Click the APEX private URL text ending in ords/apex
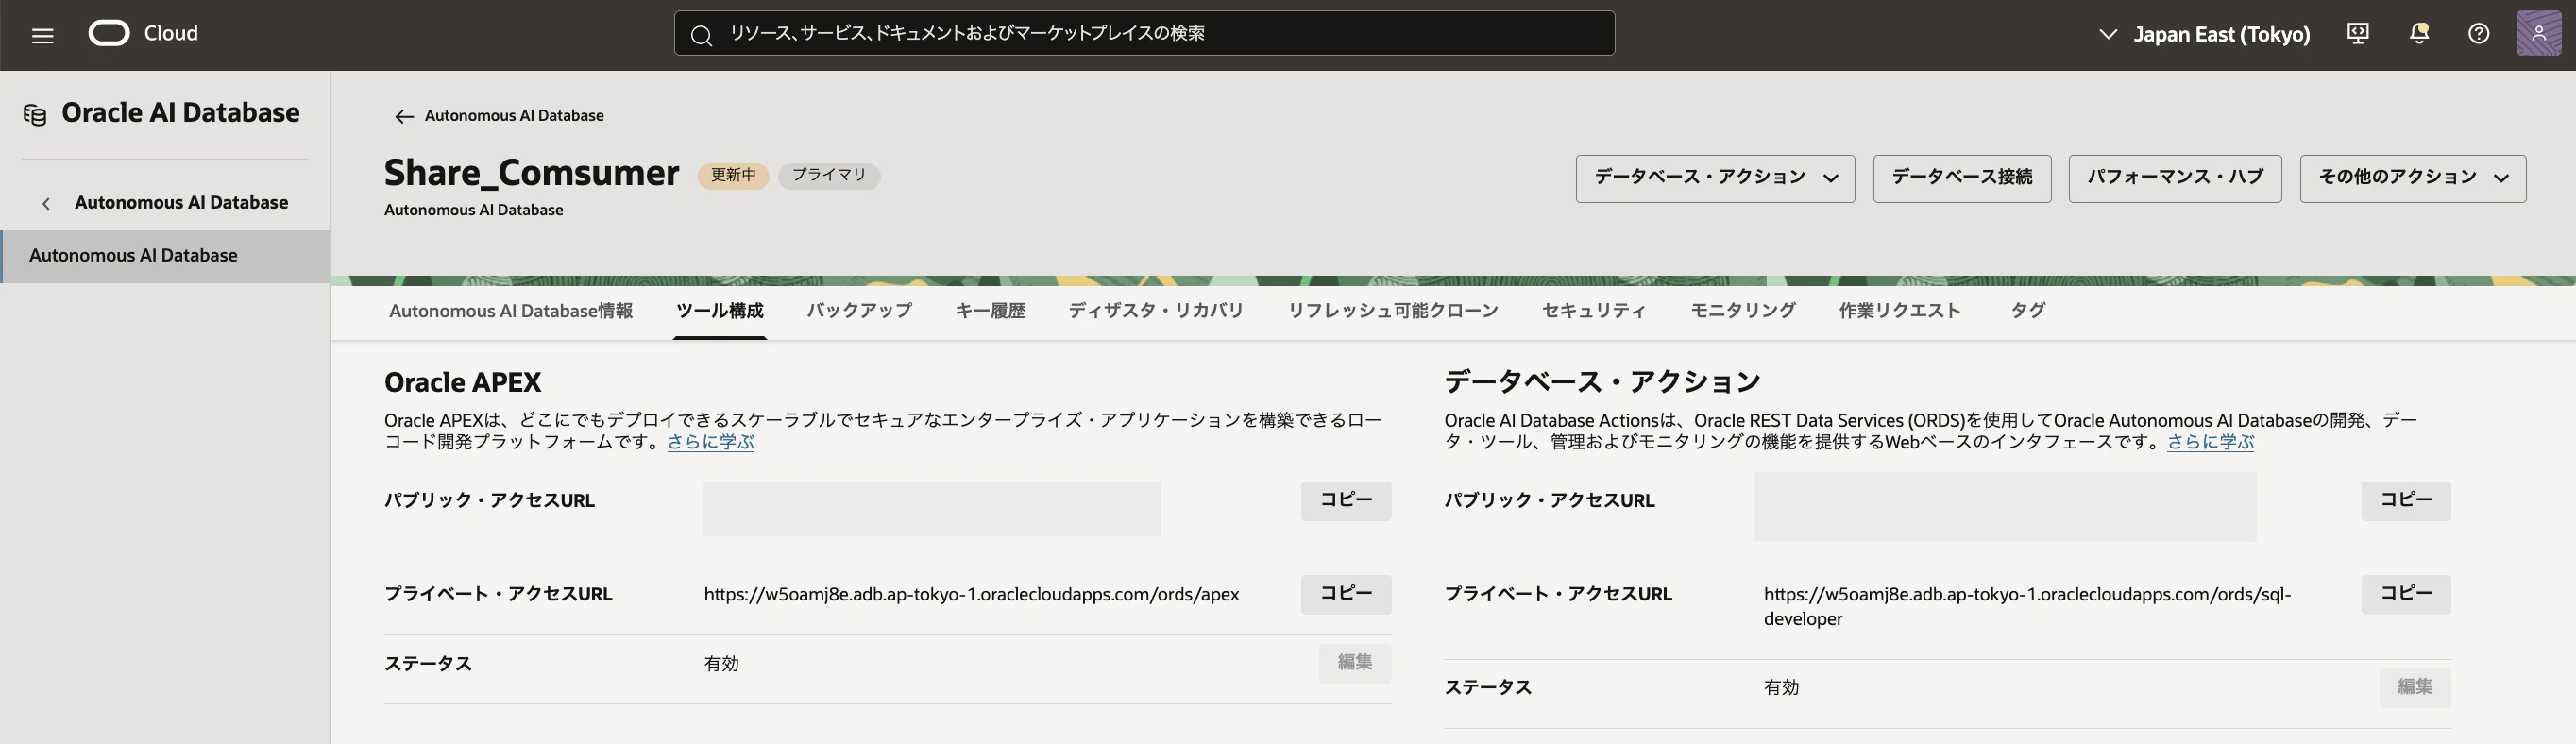Screen dimensions: 2576x744 coord(971,595)
